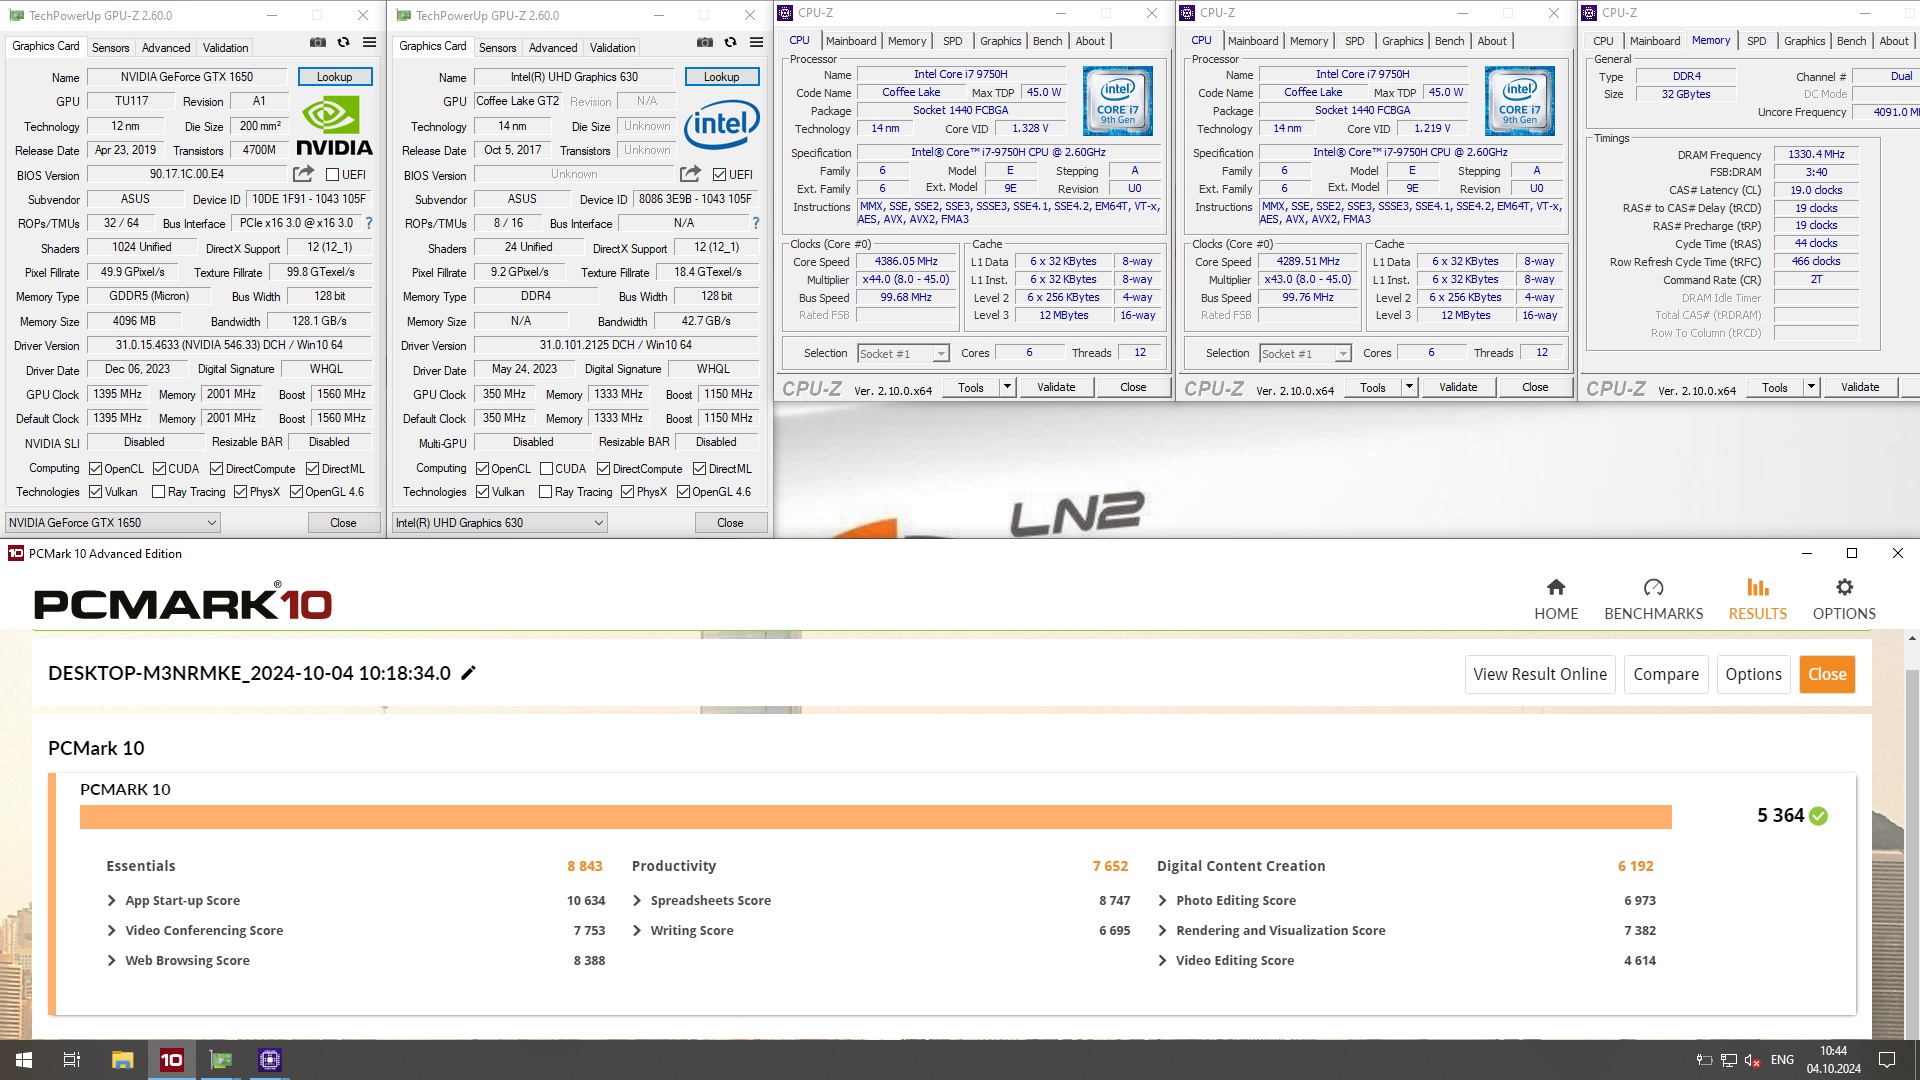The width and height of the screenshot is (1920, 1080).
Task: Click PCMark 10 taskbar icon
Action: point(172,1060)
